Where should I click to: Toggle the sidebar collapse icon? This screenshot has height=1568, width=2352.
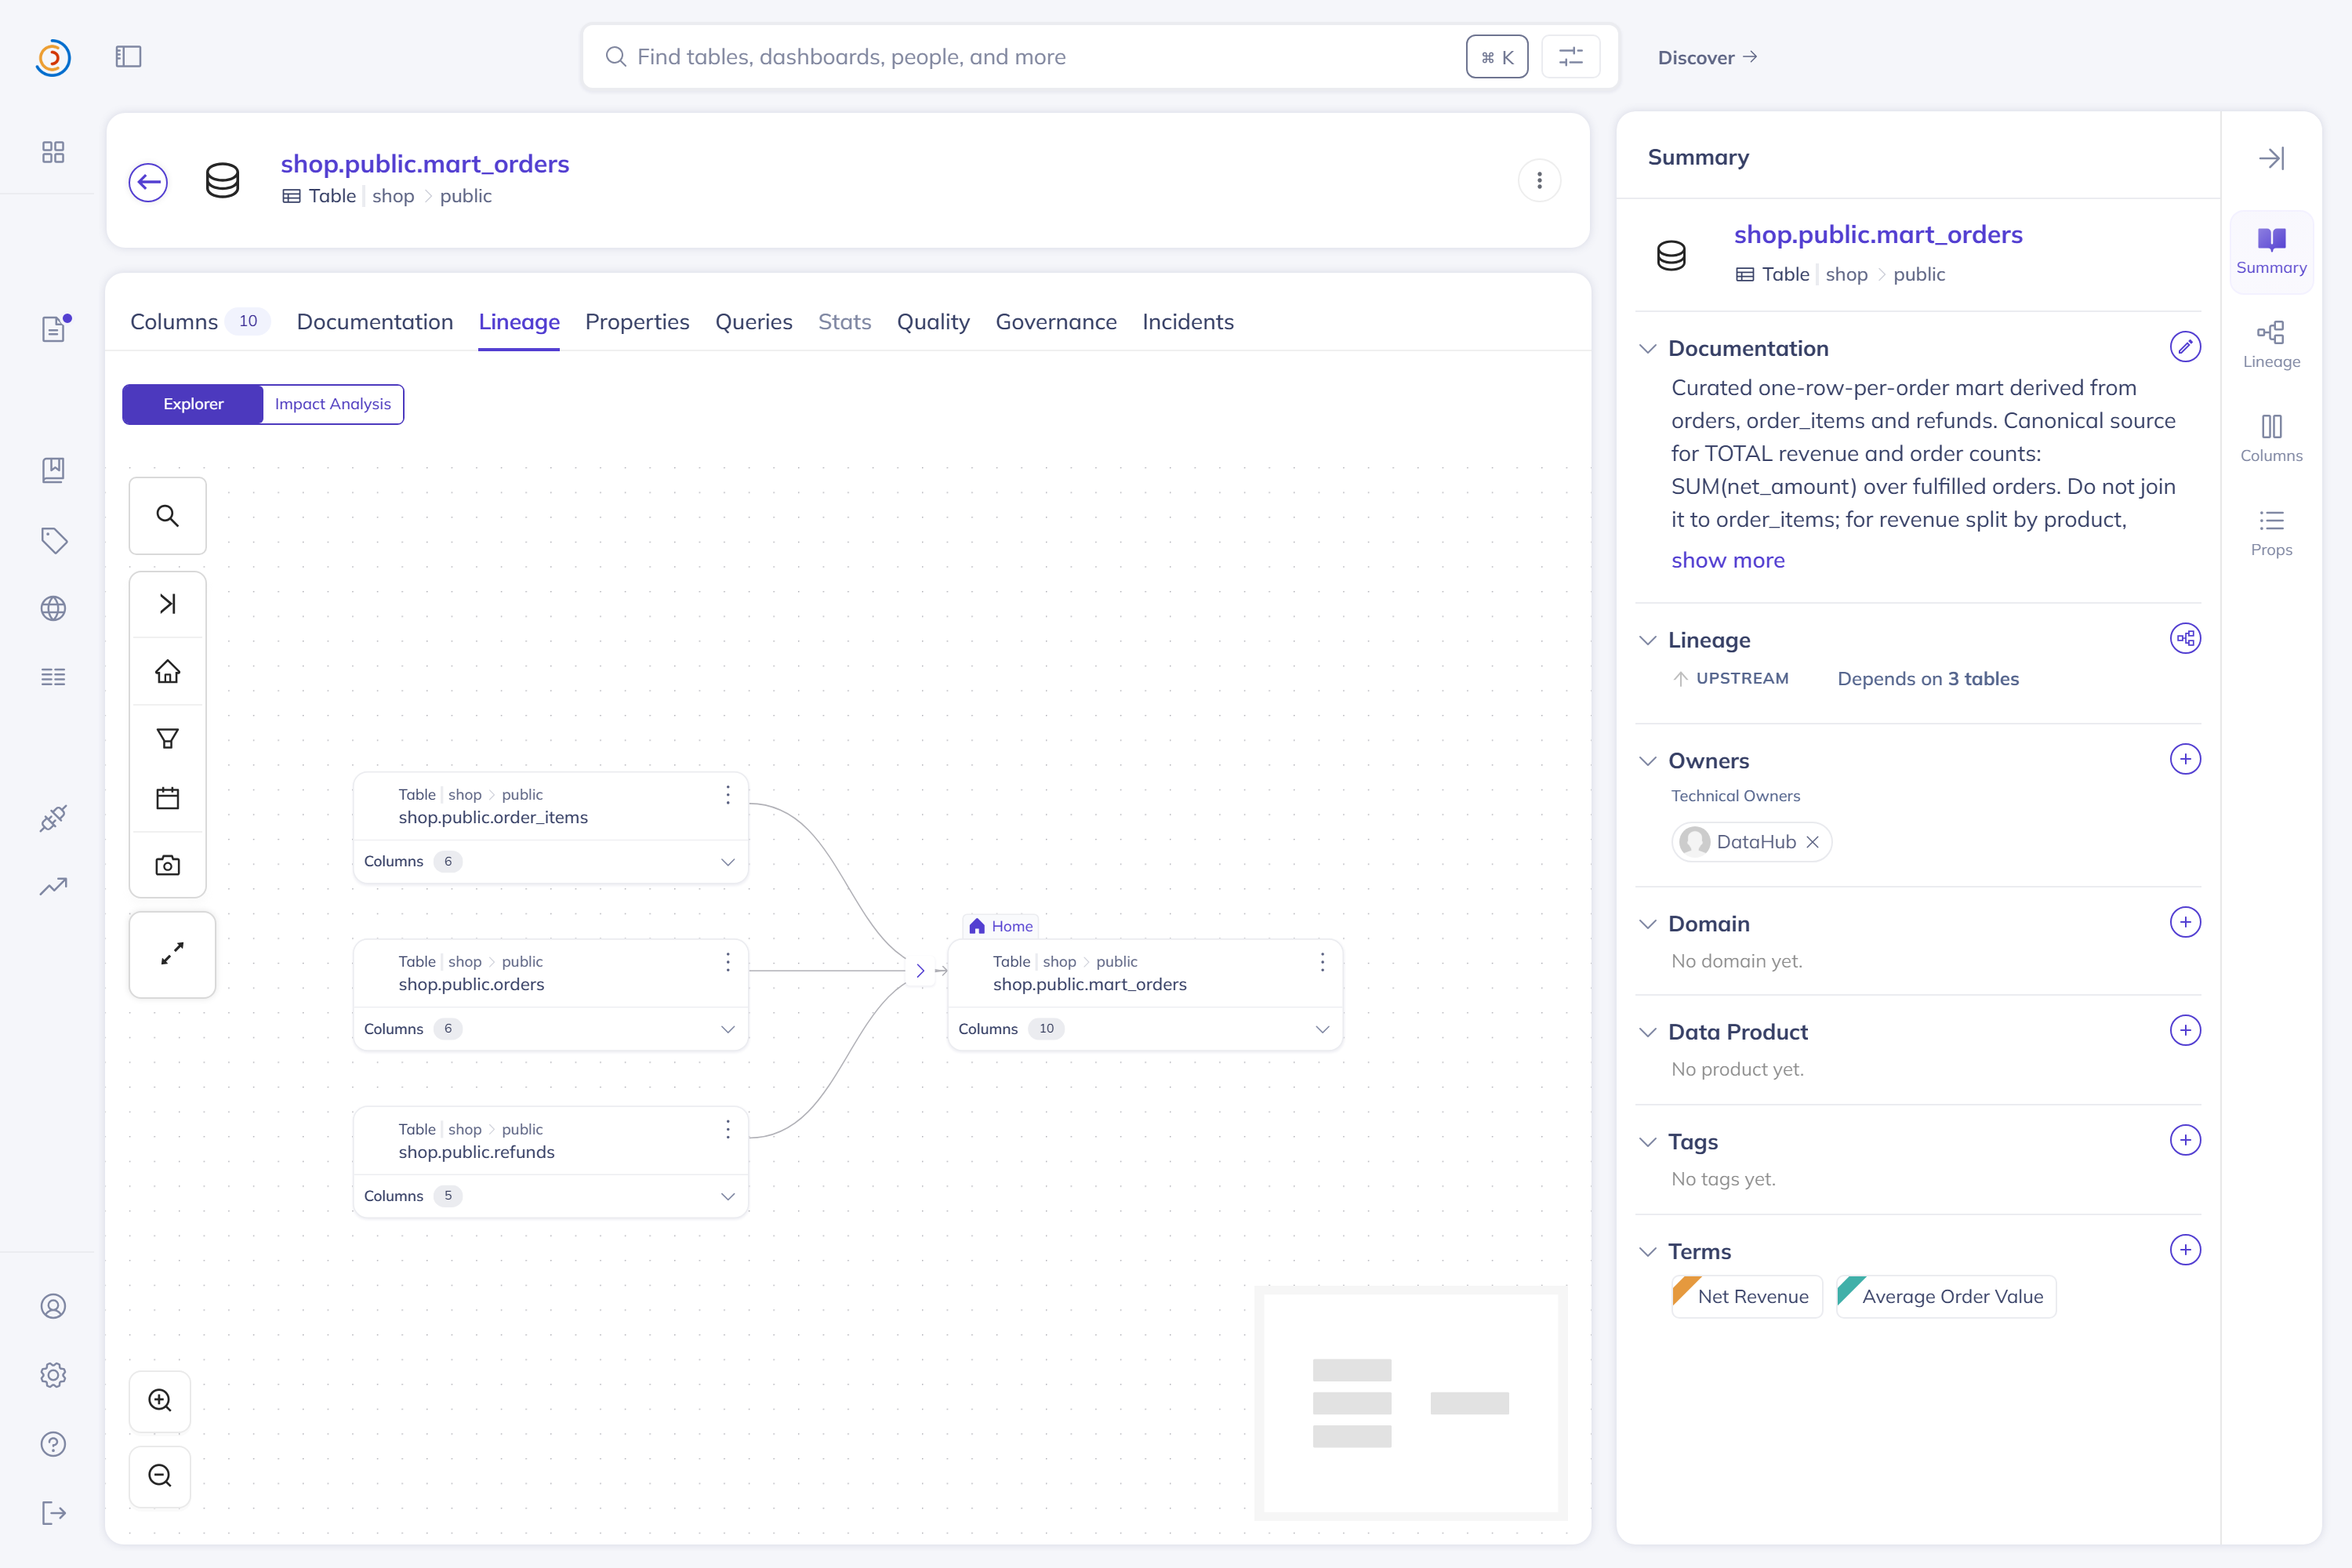coord(128,57)
